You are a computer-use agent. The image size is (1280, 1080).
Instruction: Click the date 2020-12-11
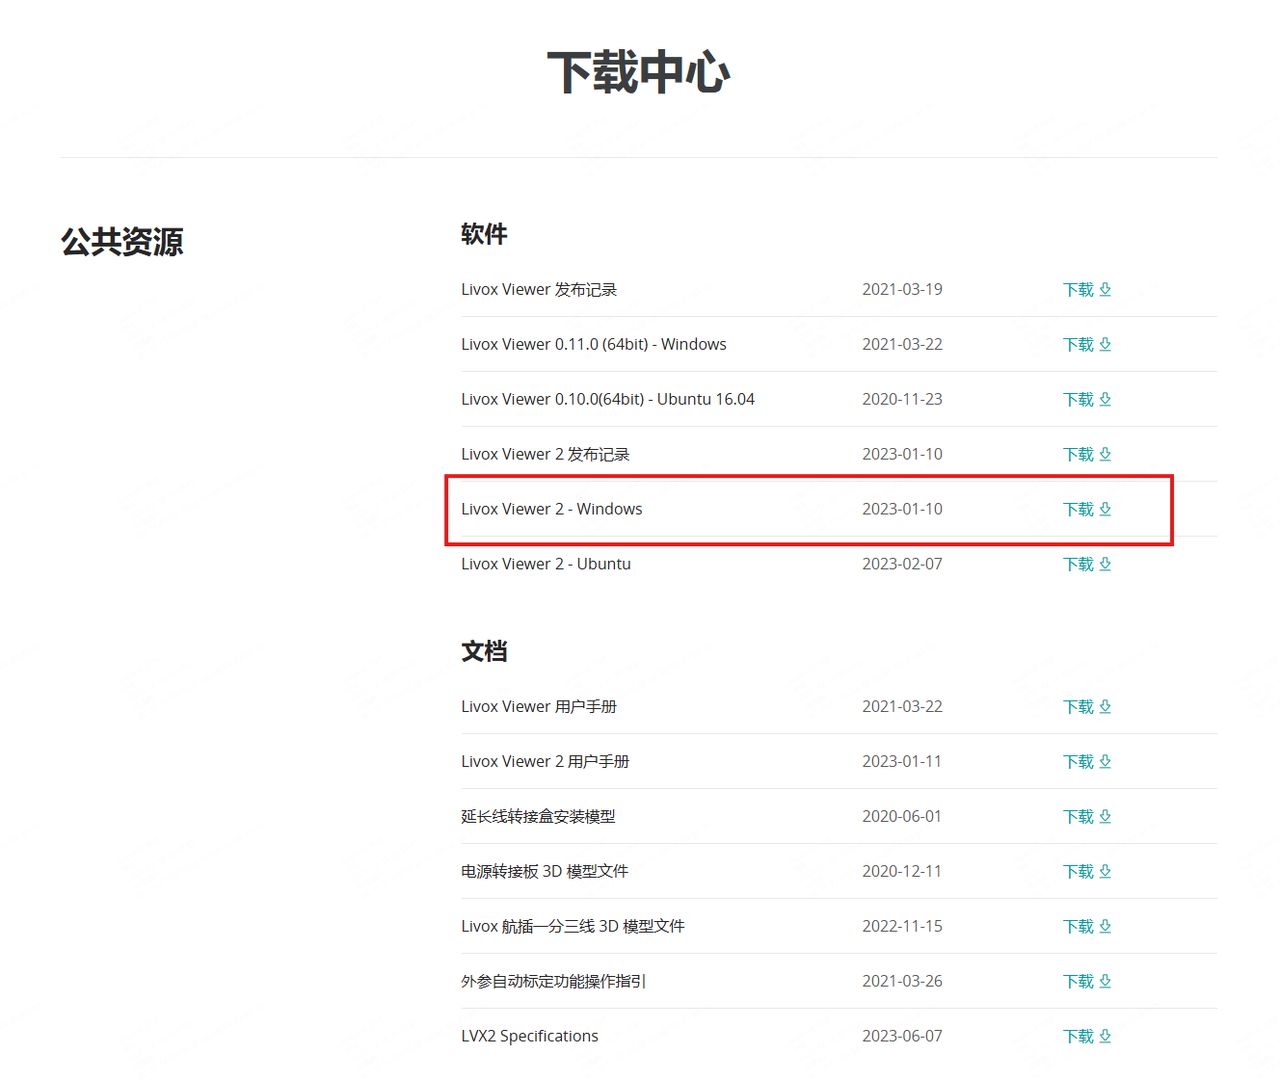[x=902, y=871]
